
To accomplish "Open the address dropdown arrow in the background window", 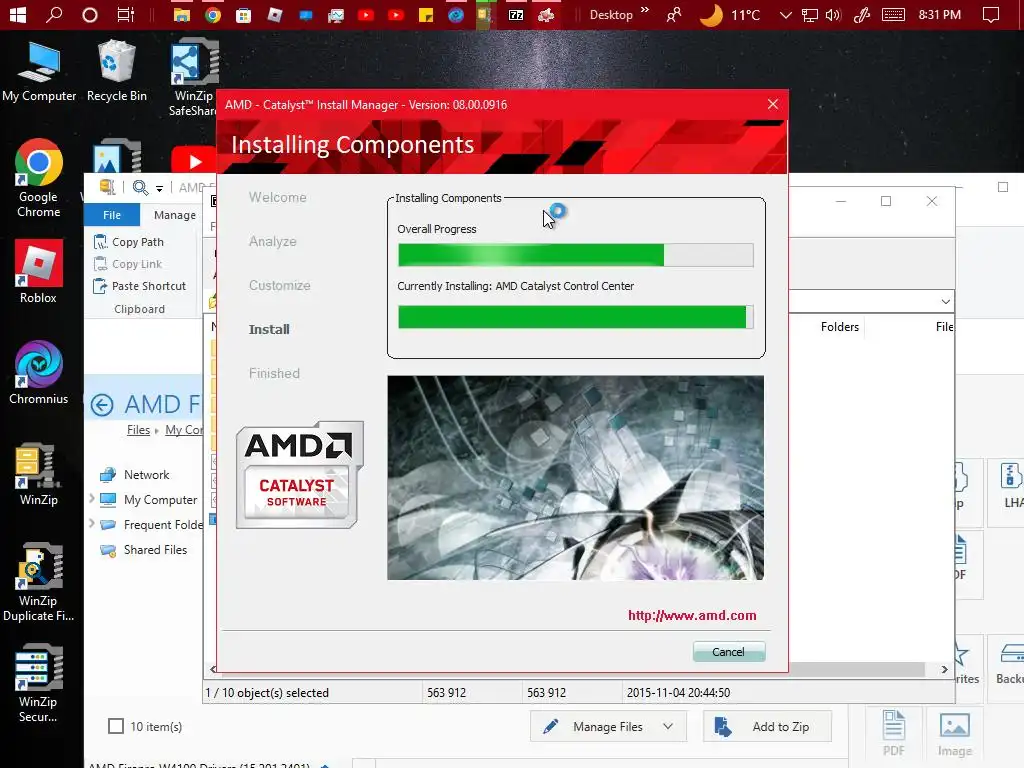I will point(945,302).
